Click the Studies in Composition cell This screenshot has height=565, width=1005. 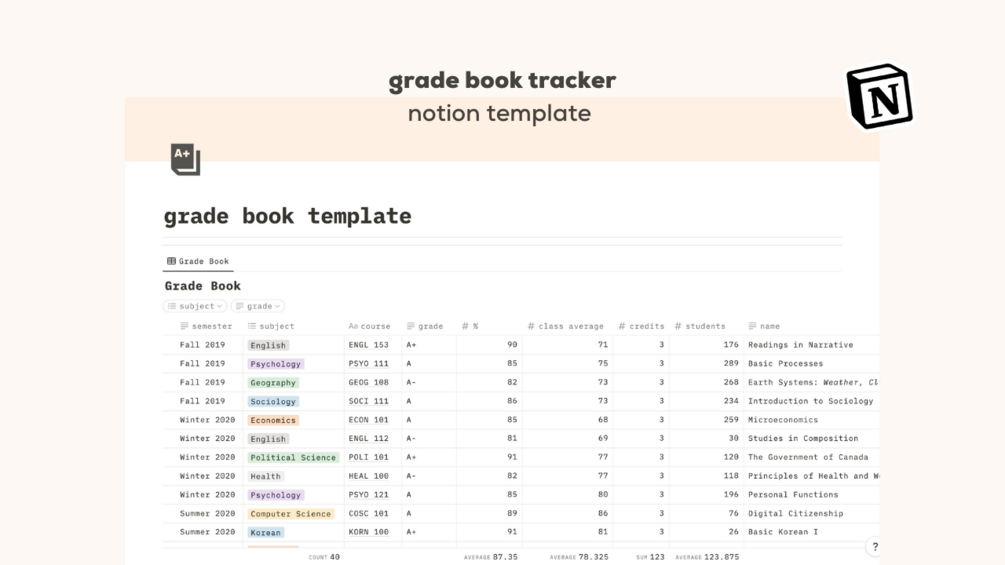point(803,438)
